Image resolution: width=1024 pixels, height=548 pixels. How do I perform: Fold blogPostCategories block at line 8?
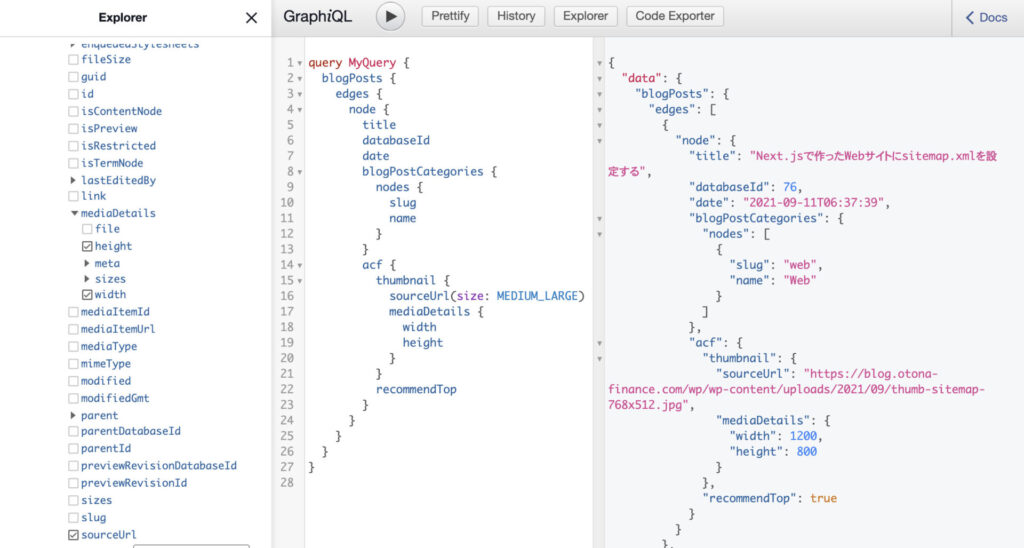300,172
